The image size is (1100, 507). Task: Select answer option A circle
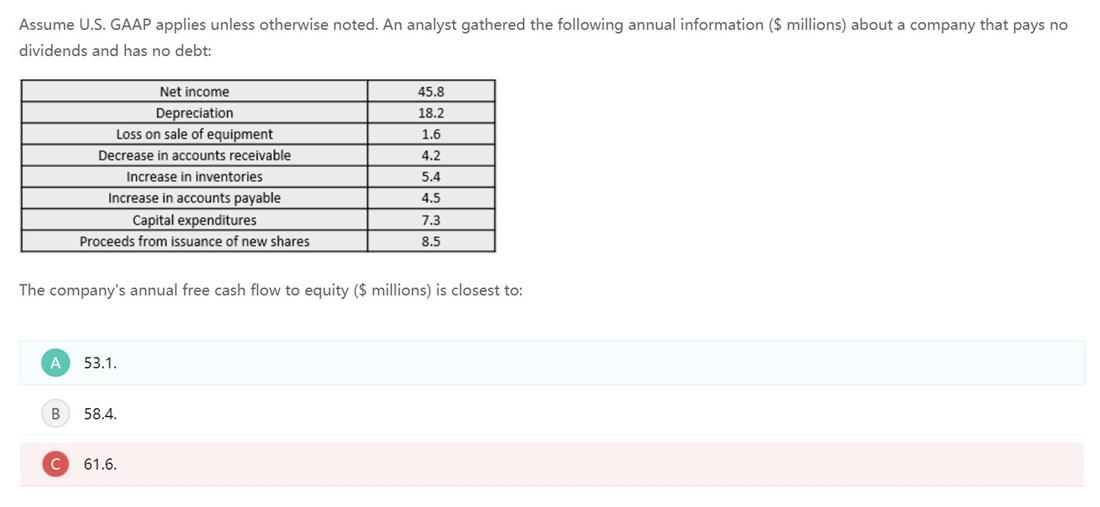pos(55,363)
